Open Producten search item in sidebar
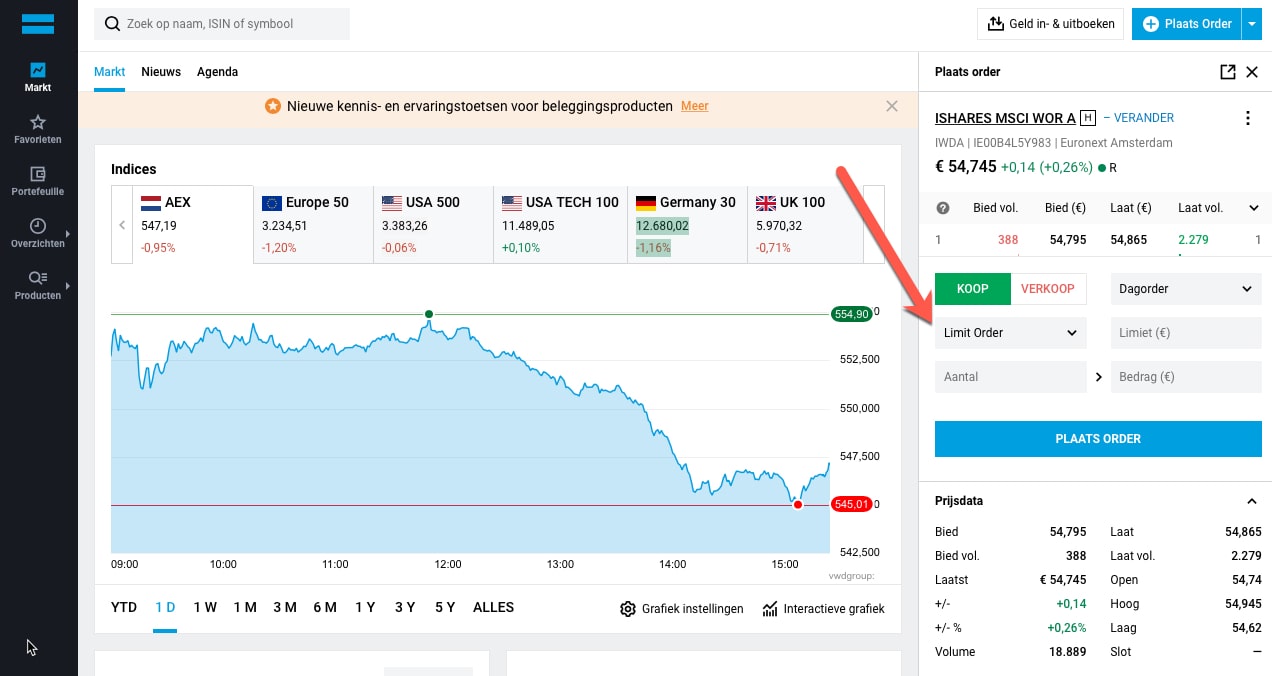The height and width of the screenshot is (676, 1272). (x=38, y=285)
